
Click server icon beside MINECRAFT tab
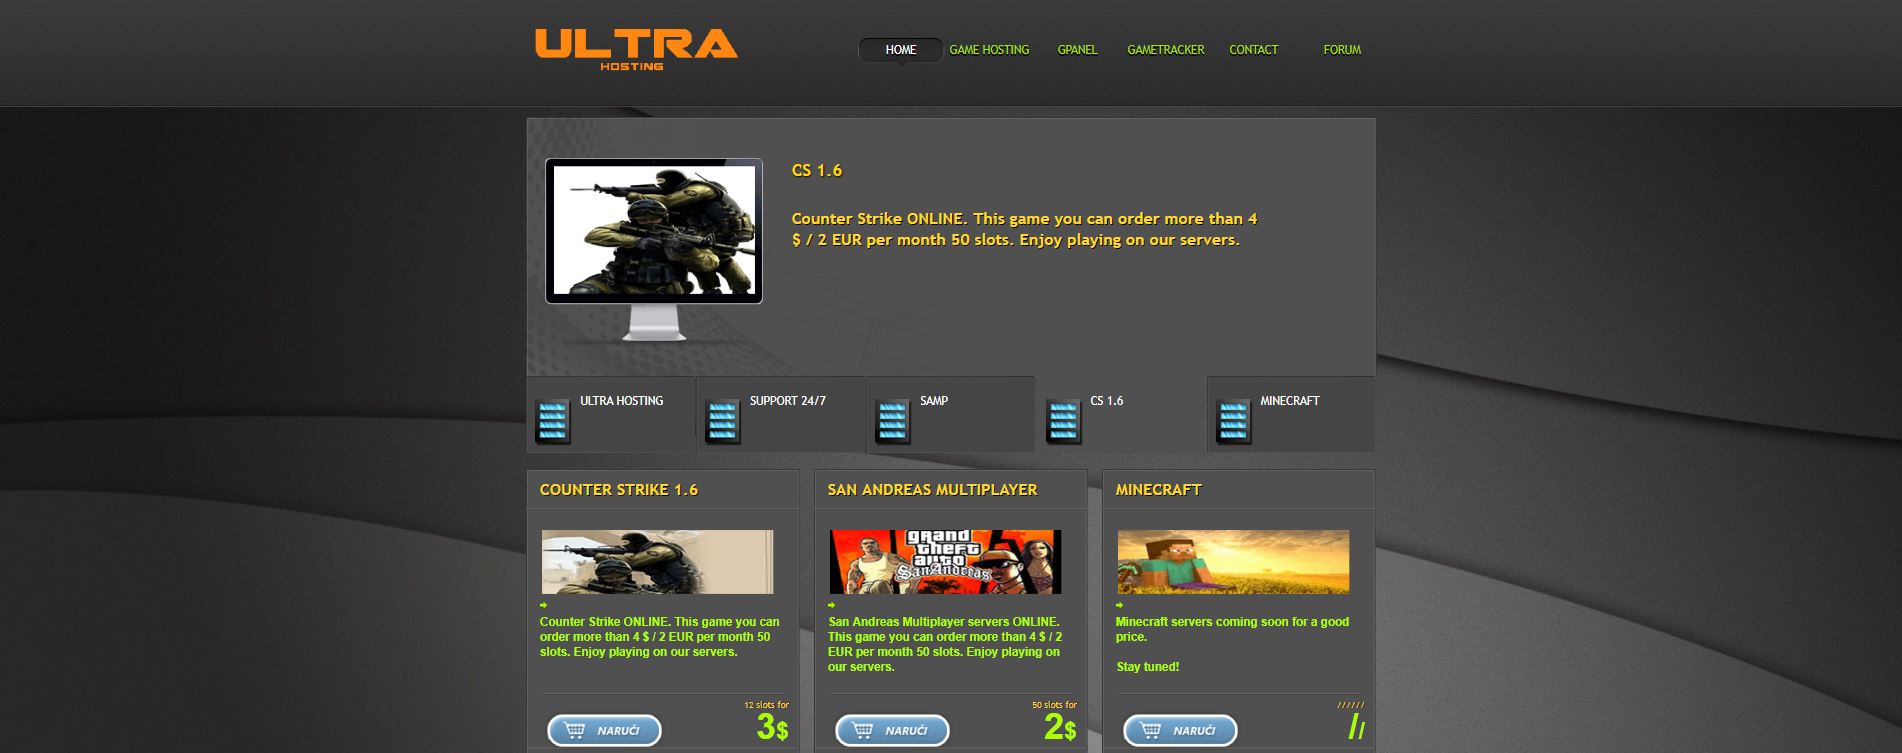(x=1233, y=421)
